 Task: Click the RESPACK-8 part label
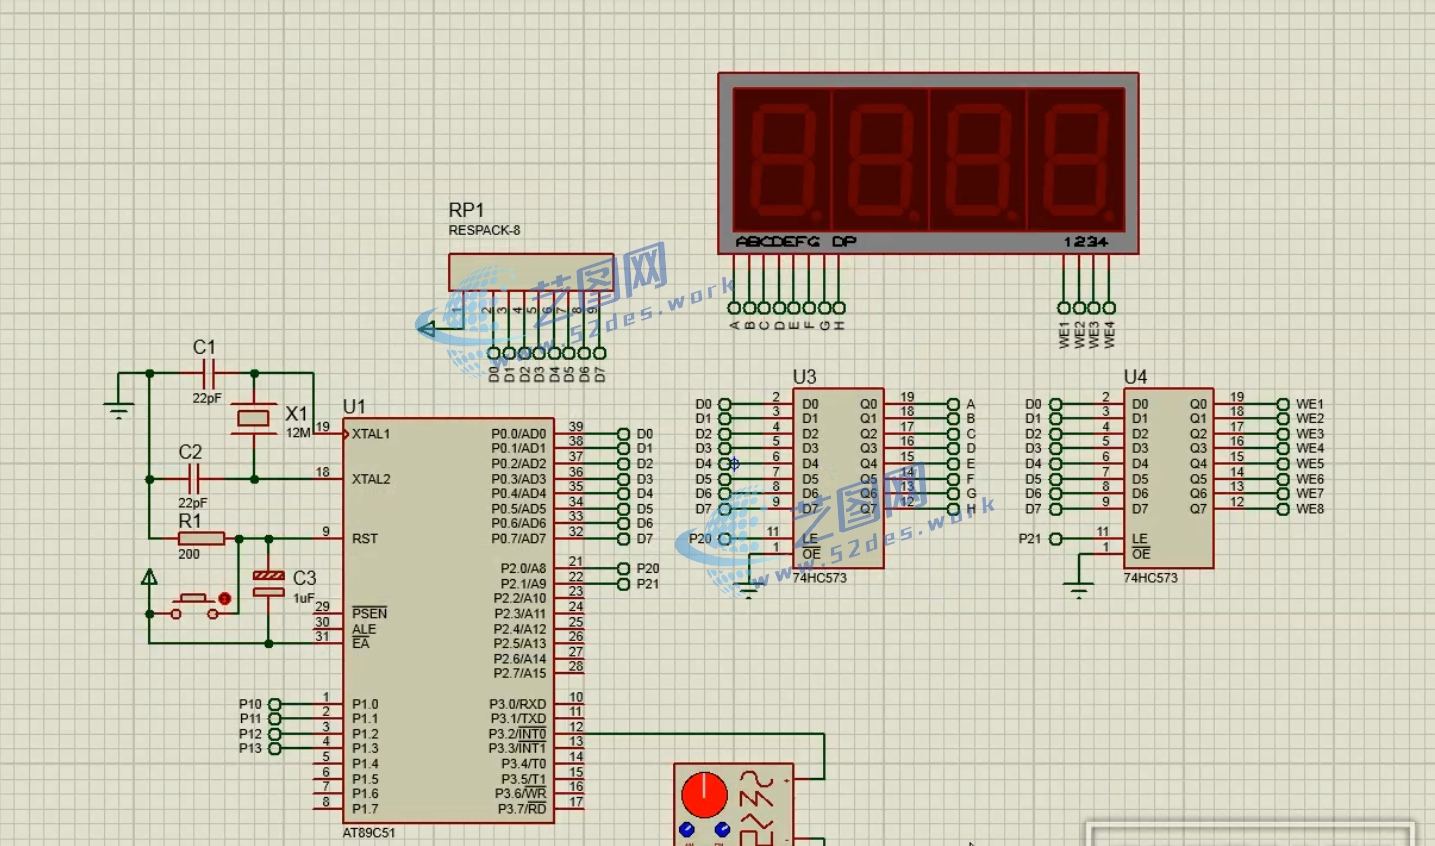(485, 230)
